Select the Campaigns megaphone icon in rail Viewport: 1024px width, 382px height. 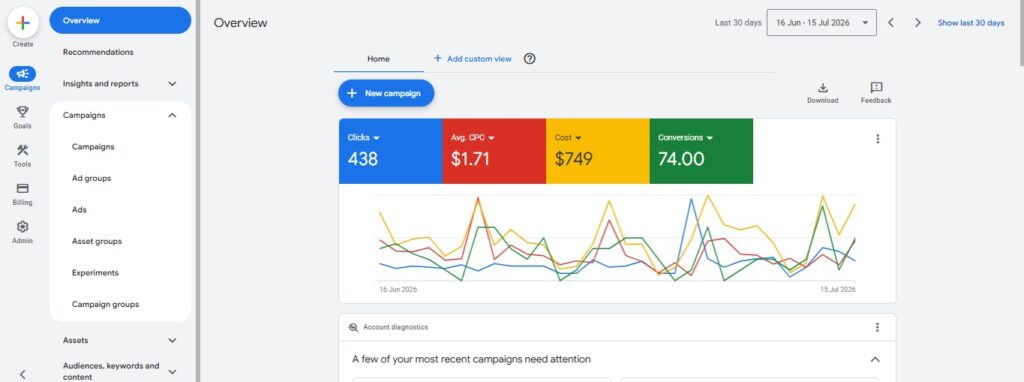(x=23, y=74)
